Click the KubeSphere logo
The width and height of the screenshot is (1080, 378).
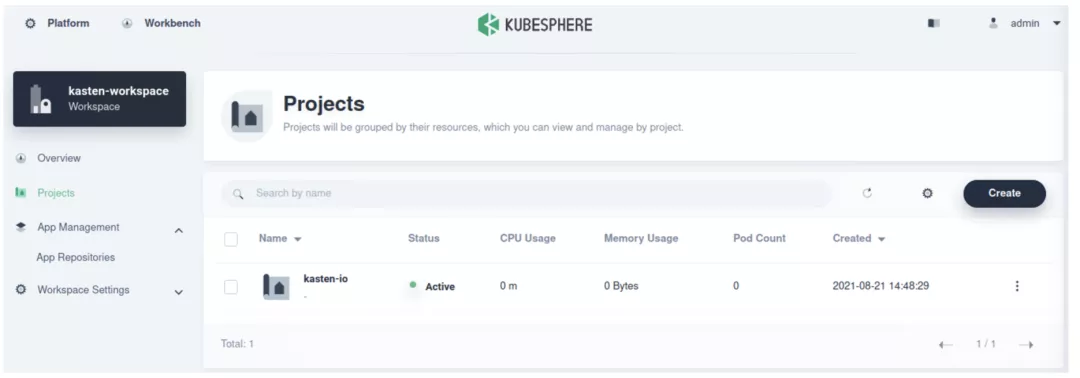click(534, 25)
